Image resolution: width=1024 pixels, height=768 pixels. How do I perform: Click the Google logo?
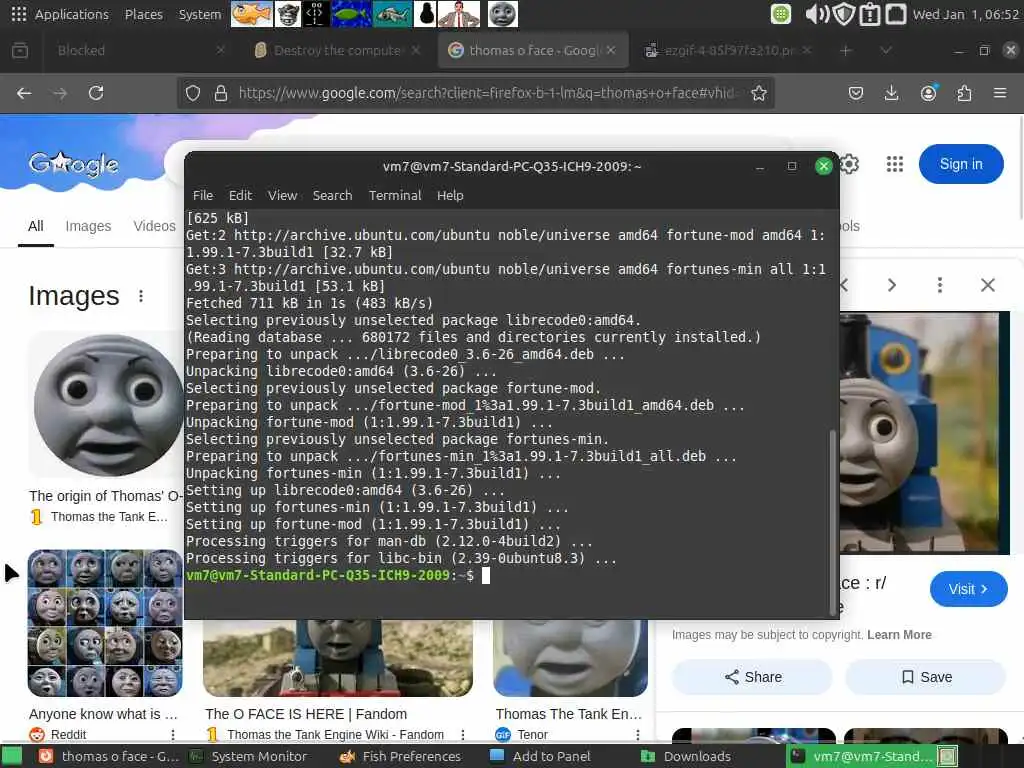[73, 165]
